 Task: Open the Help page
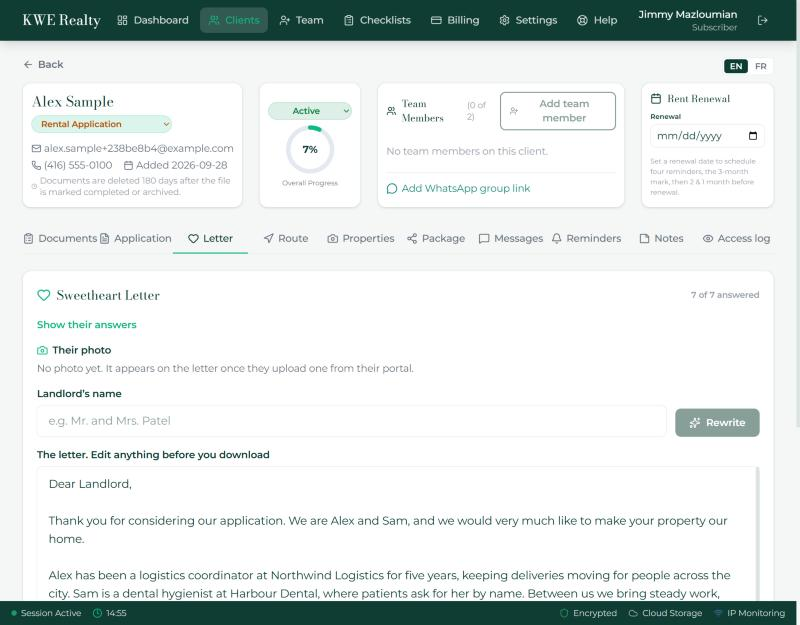tap(597, 20)
